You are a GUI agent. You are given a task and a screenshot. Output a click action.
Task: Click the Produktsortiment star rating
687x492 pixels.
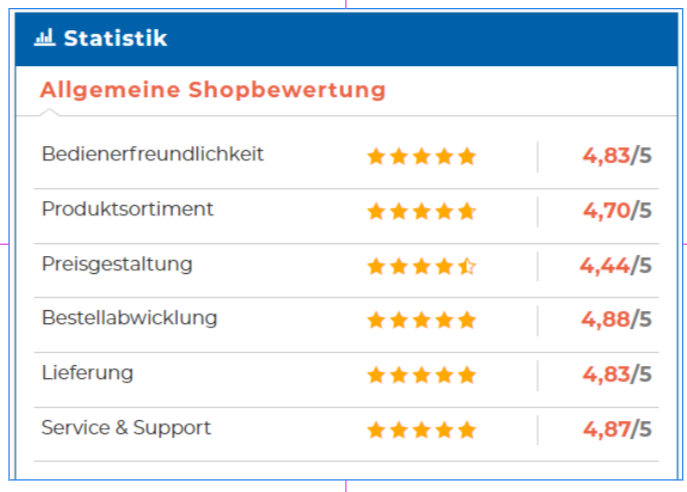pyautogui.click(x=421, y=211)
